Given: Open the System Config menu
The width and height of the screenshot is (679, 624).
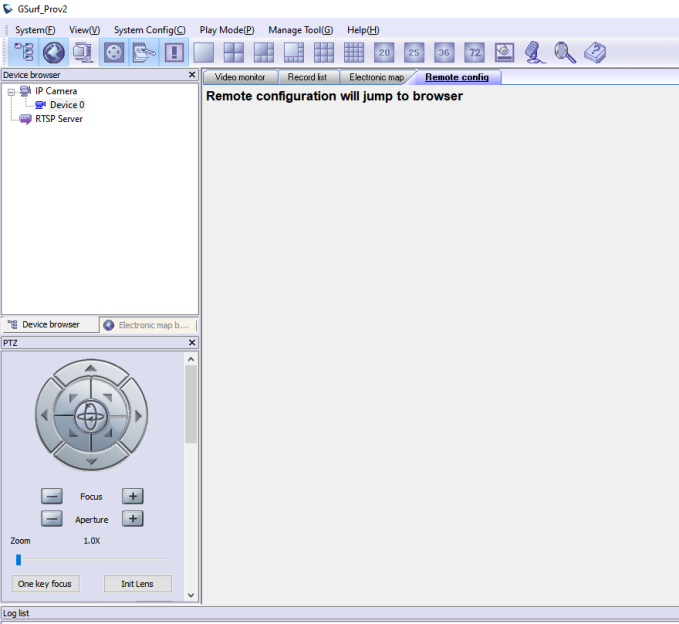Looking at the screenshot, I should (149, 30).
